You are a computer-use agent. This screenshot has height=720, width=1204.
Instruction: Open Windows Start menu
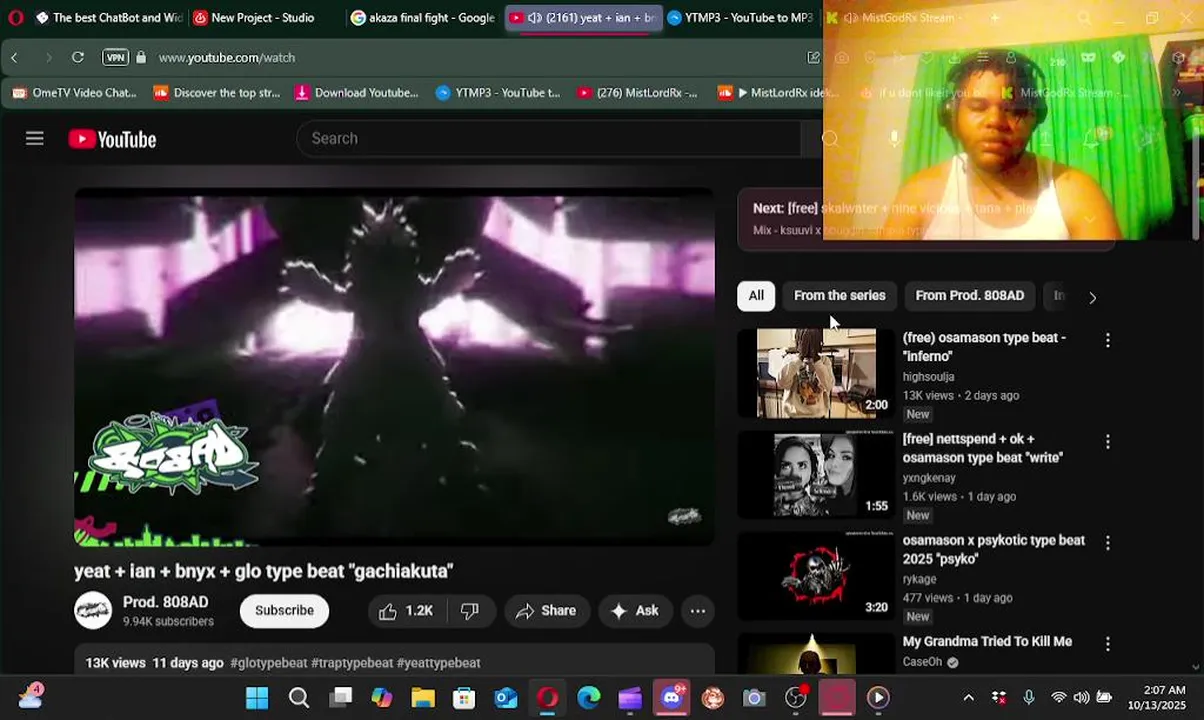pyautogui.click(x=257, y=698)
